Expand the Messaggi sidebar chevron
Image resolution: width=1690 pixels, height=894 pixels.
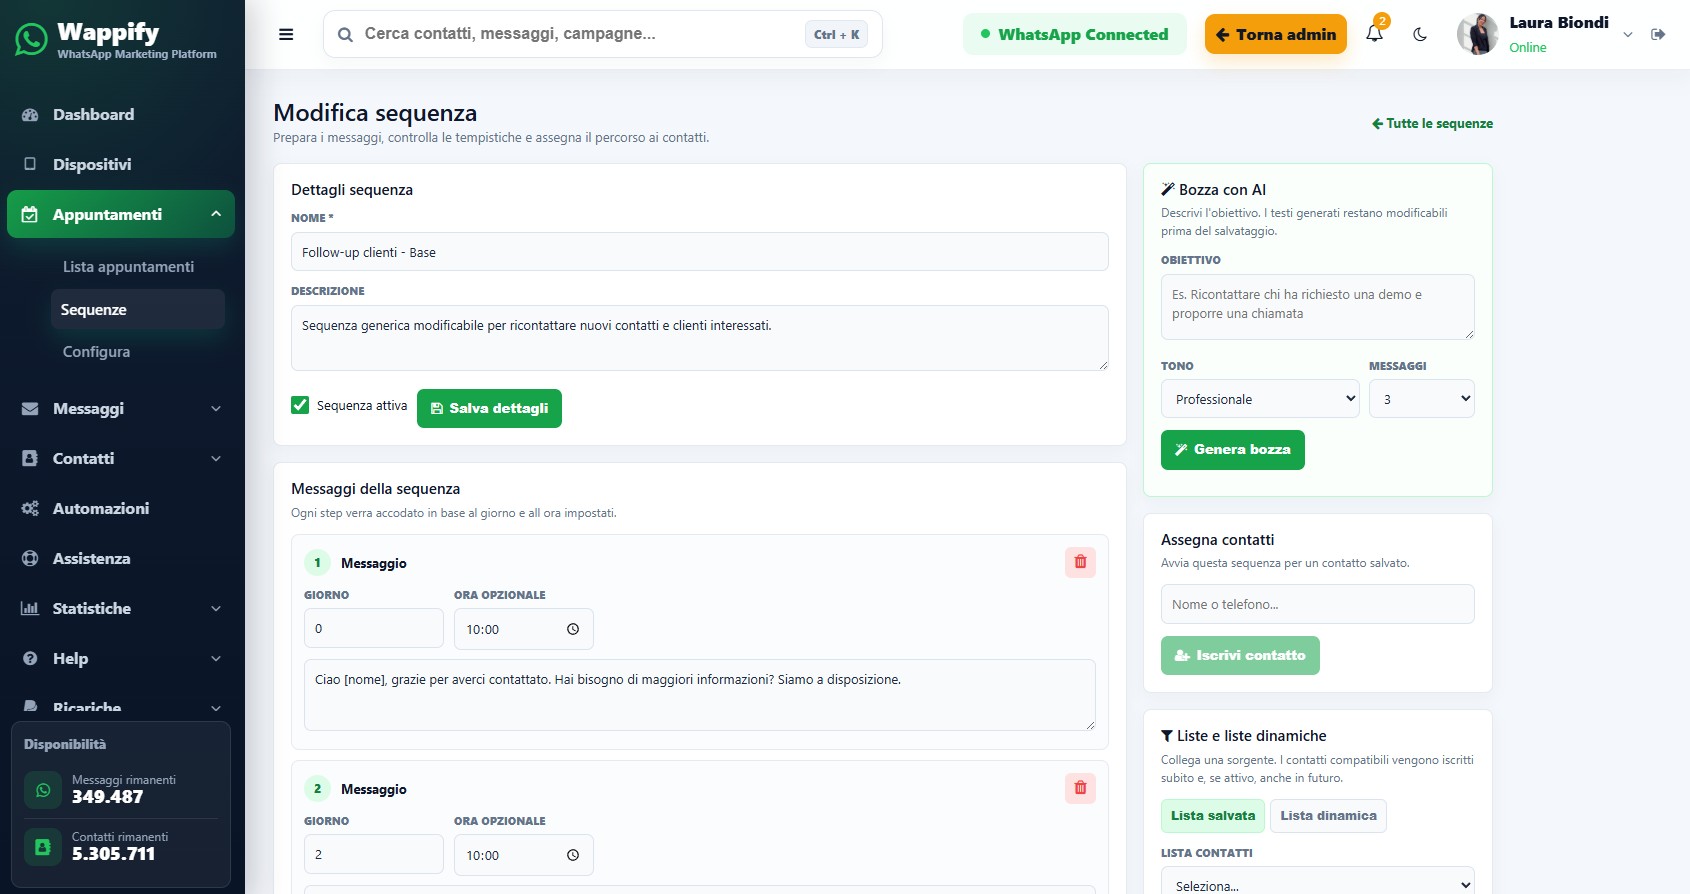(x=216, y=408)
